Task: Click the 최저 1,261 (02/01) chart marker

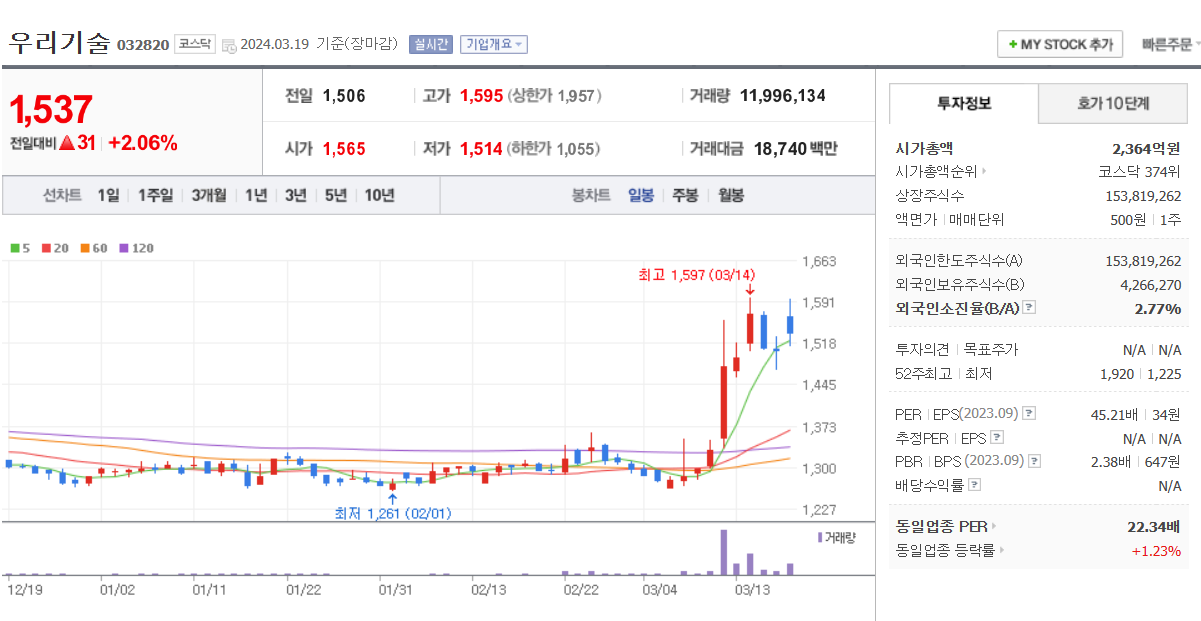Action: (393, 513)
